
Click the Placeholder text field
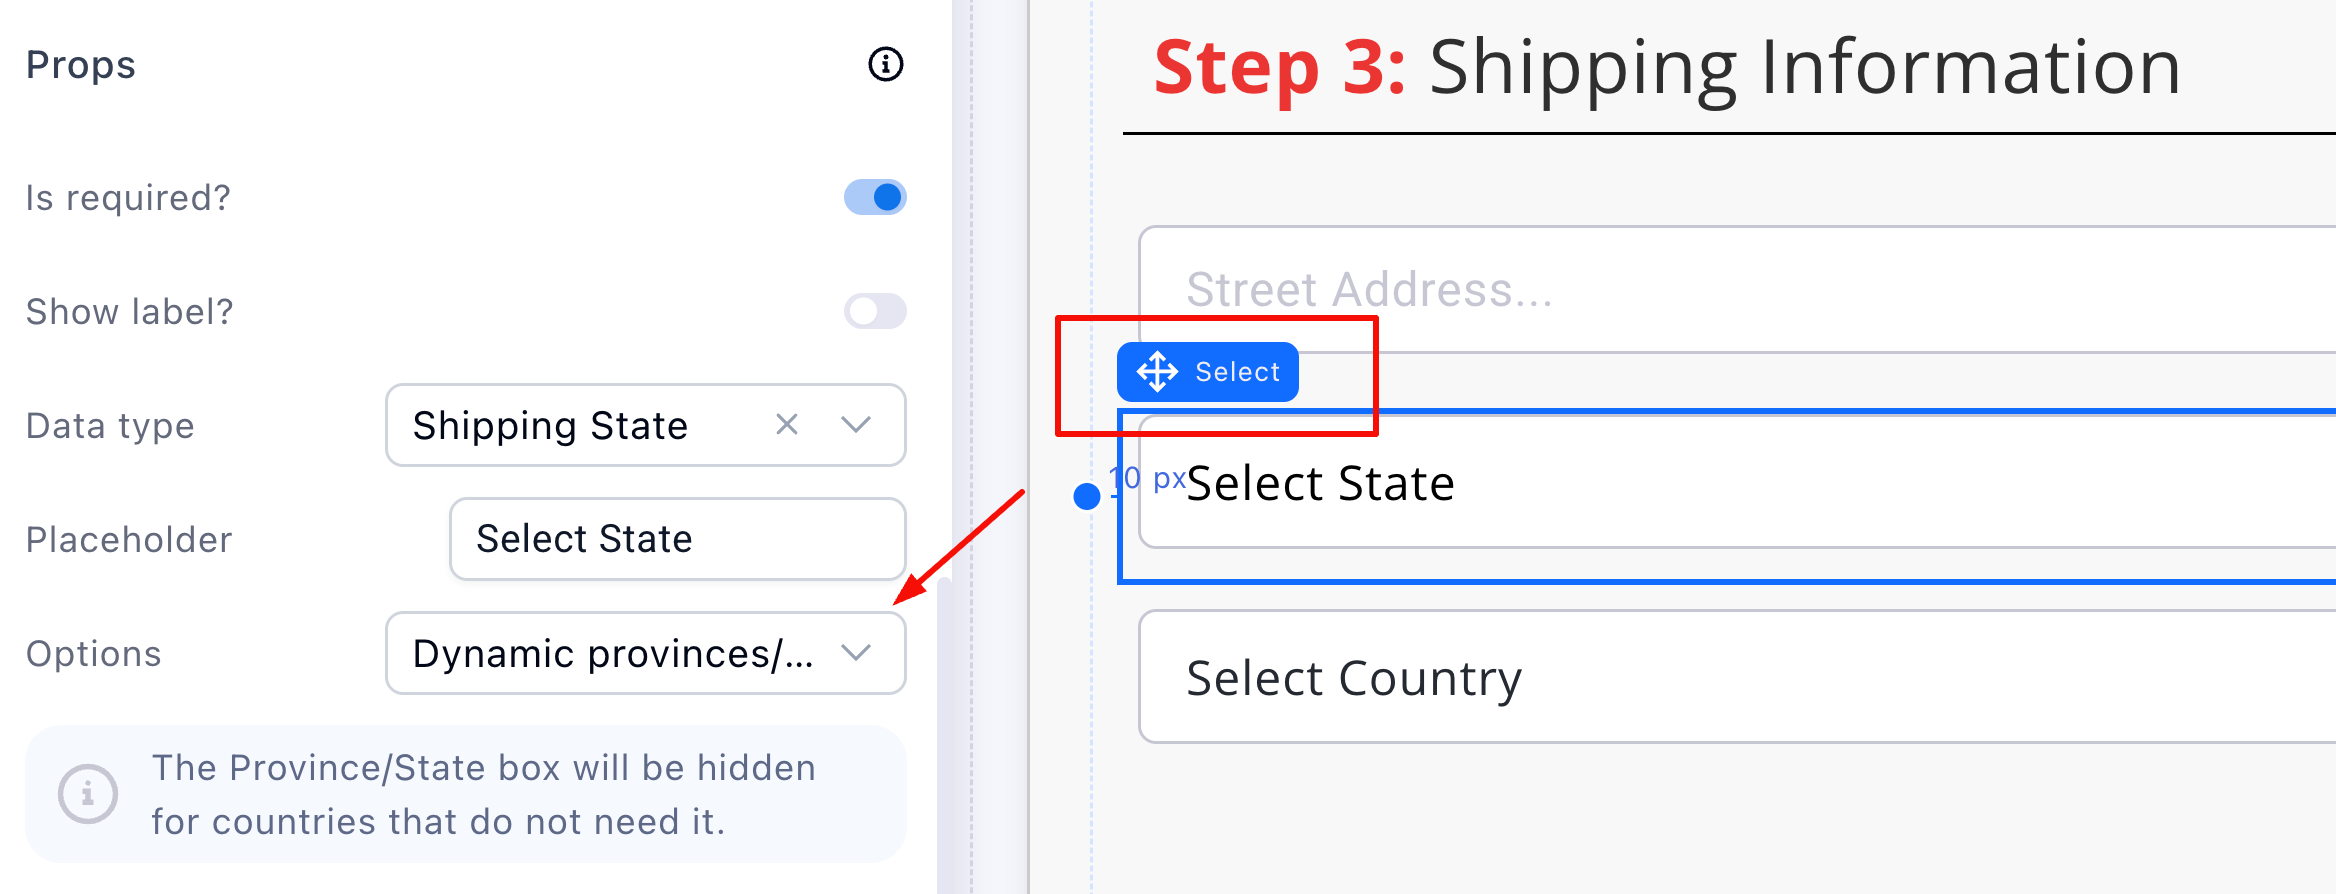pyautogui.click(x=677, y=539)
